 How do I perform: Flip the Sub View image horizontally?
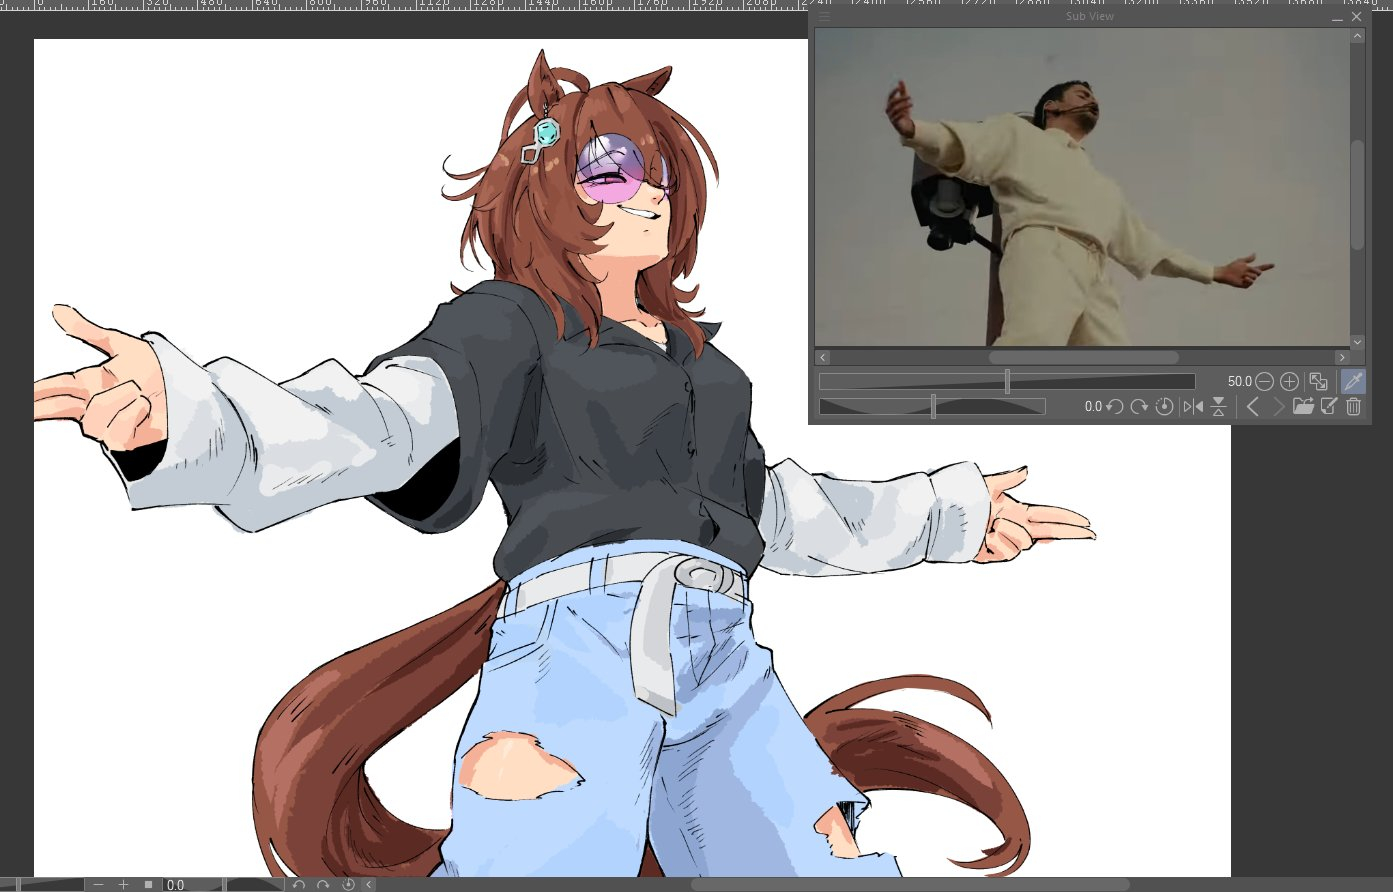[1193, 407]
